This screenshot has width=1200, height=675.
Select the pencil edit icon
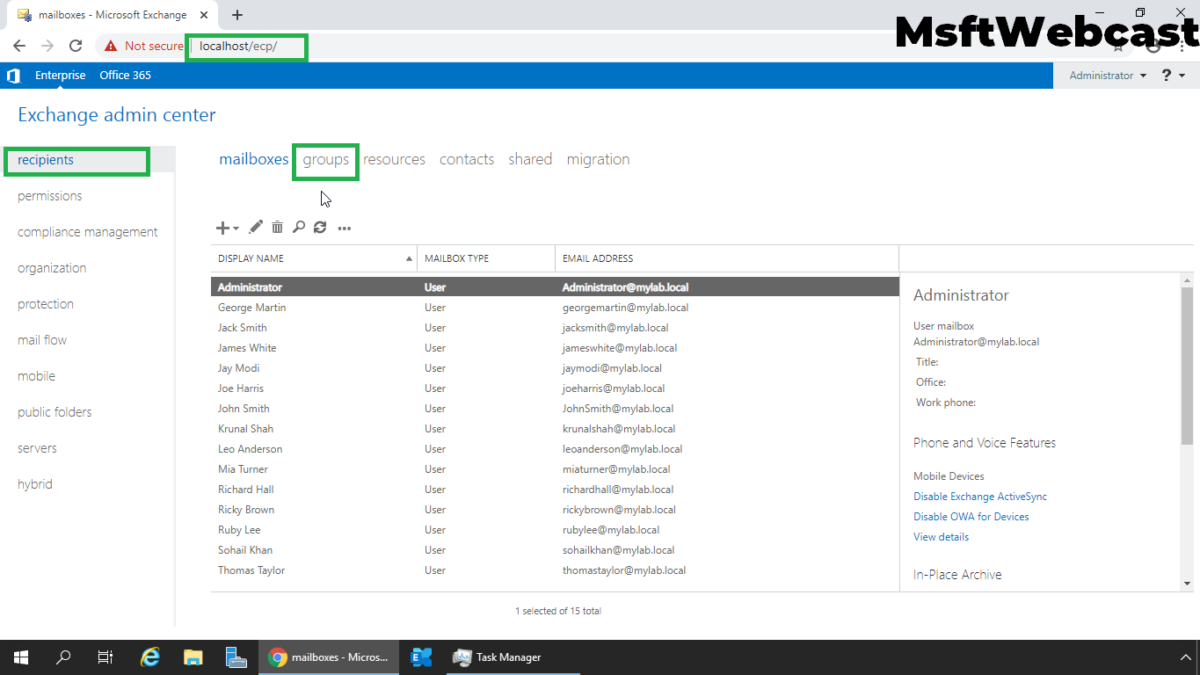click(255, 227)
